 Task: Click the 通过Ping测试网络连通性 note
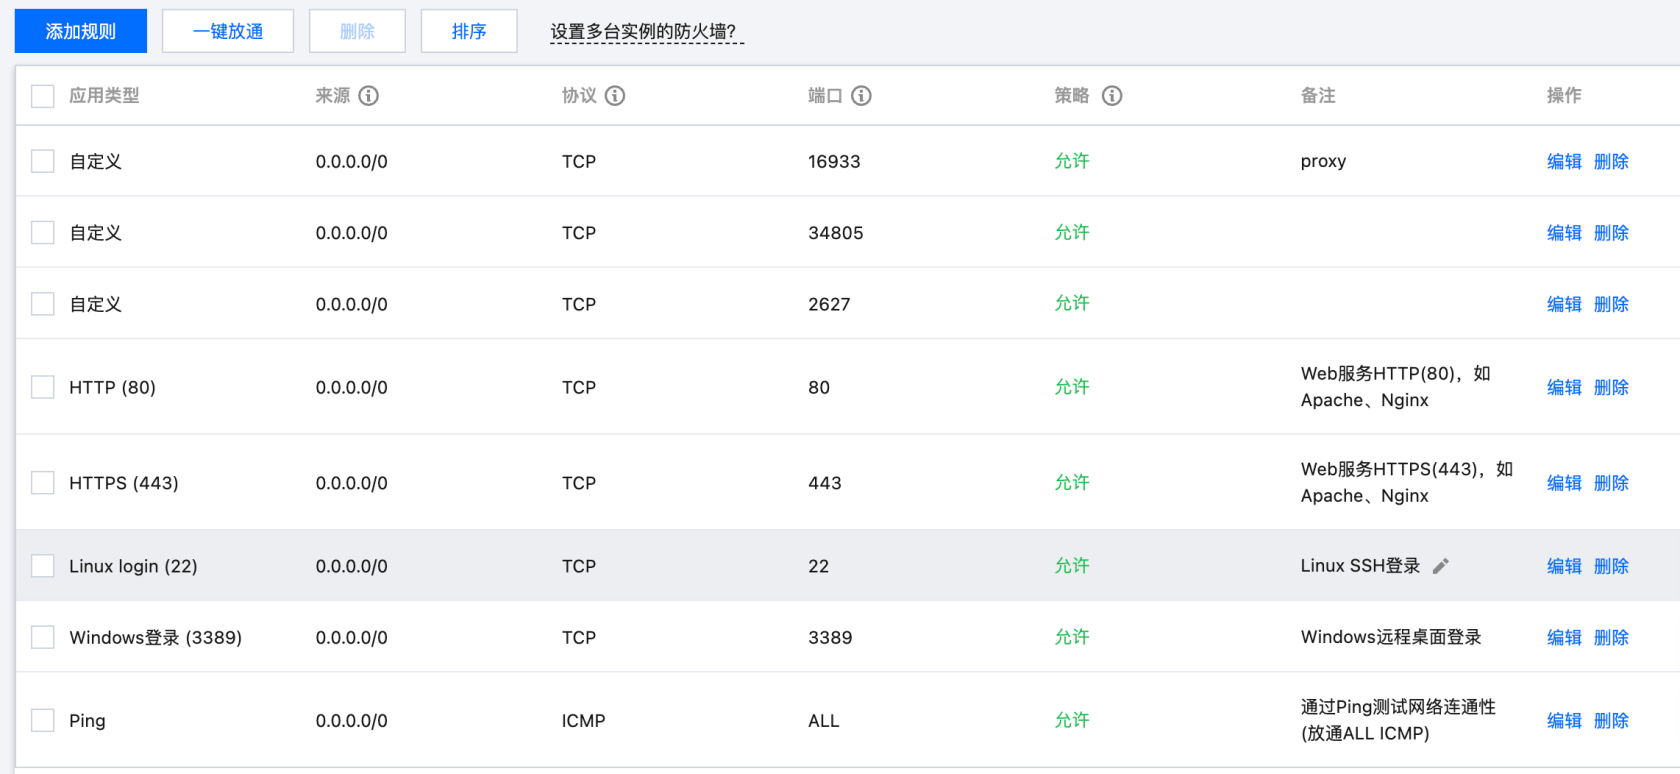[x=1398, y=720]
